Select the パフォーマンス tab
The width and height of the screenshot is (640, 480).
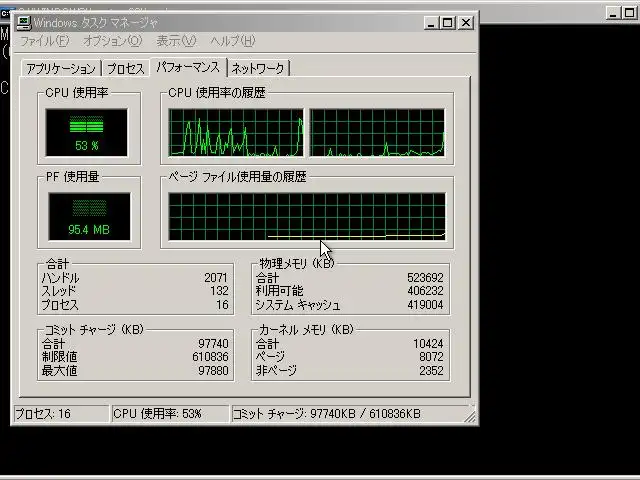coord(188,67)
